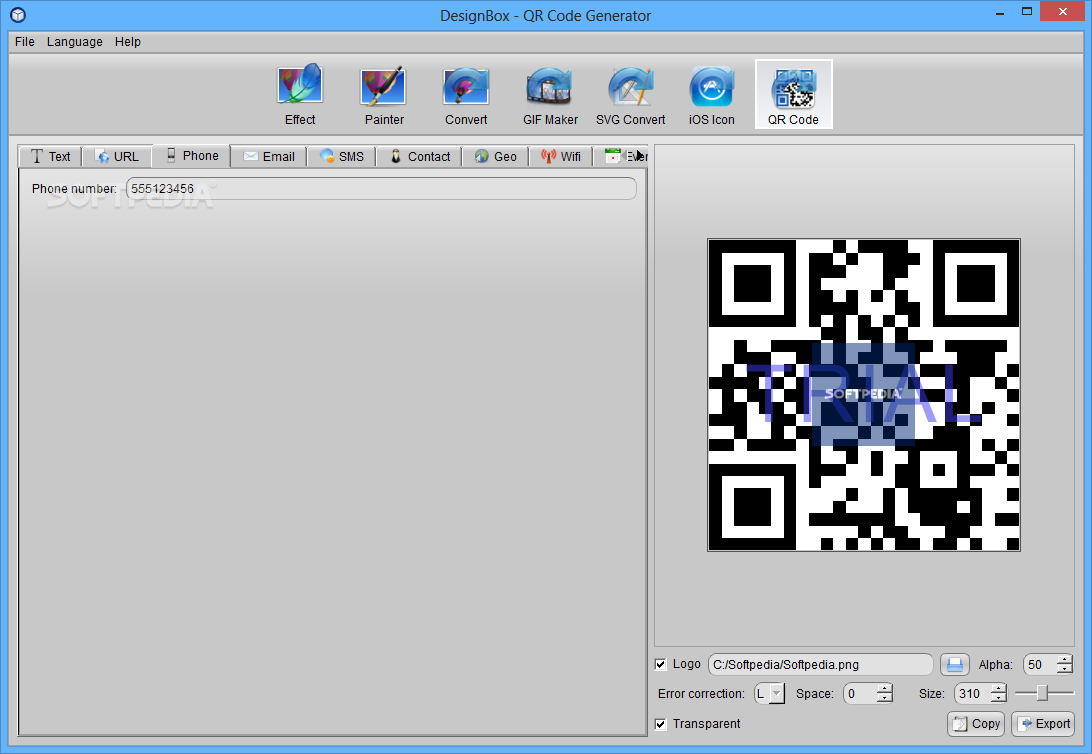Screen dimensions: 1092x754
Task: Open the iOS Icon tool
Action: tap(711, 95)
